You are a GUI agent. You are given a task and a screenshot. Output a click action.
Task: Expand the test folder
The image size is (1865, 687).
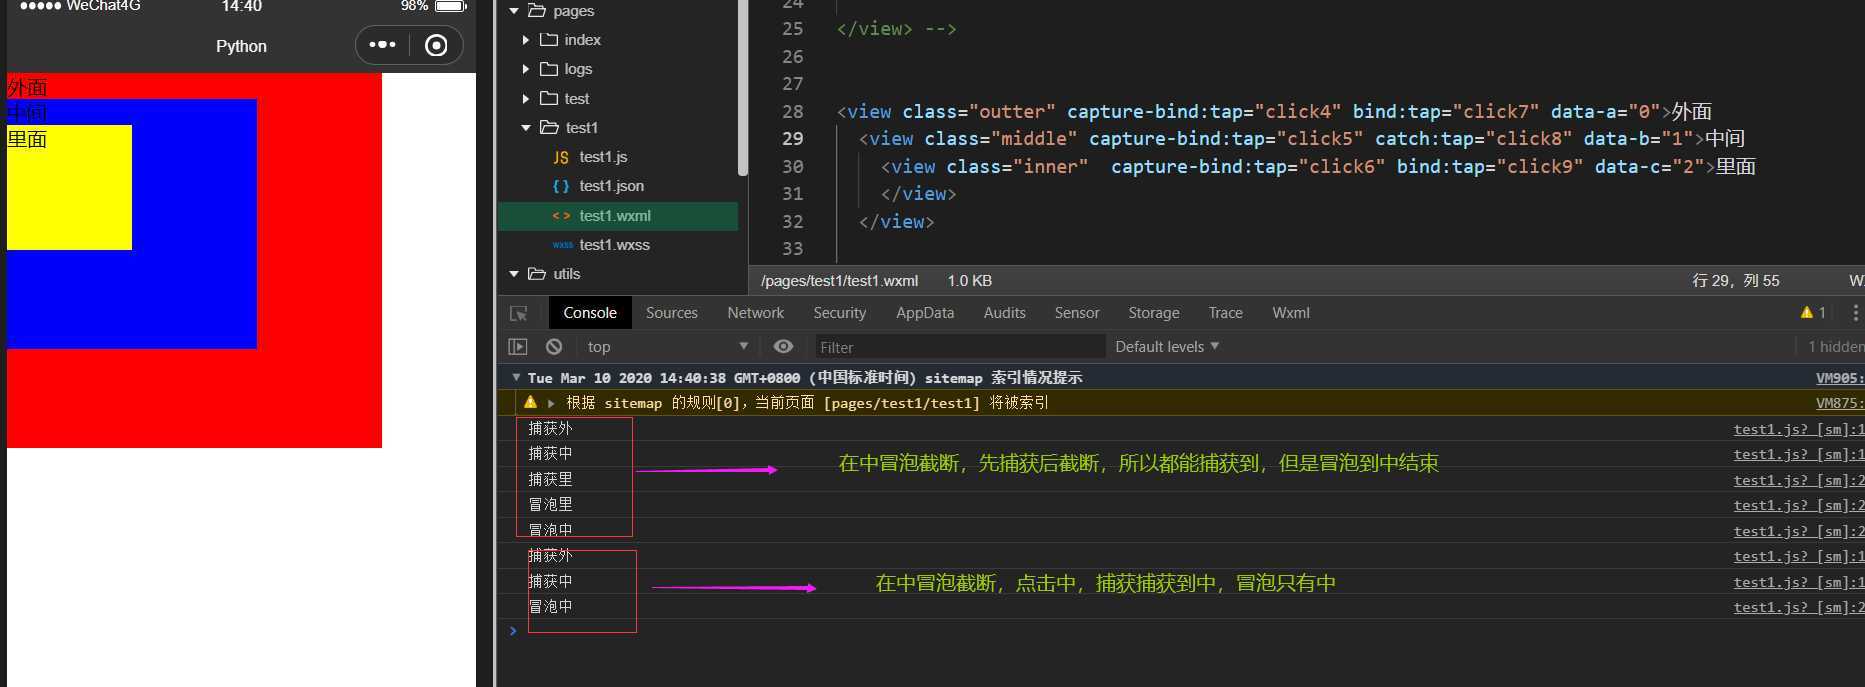(x=526, y=98)
